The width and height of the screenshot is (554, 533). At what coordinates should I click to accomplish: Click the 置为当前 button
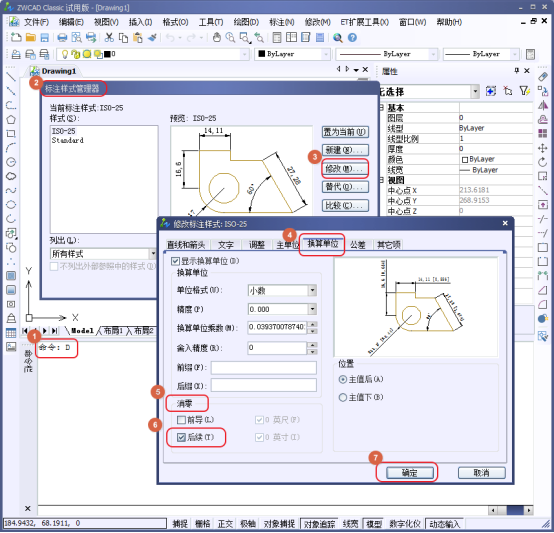tap(345, 132)
